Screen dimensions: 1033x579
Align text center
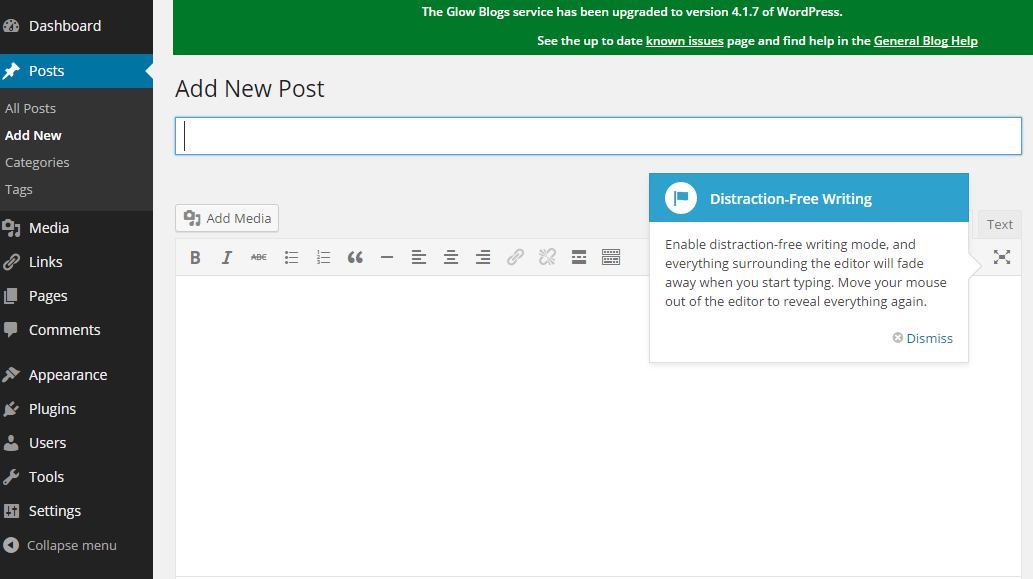click(x=451, y=258)
